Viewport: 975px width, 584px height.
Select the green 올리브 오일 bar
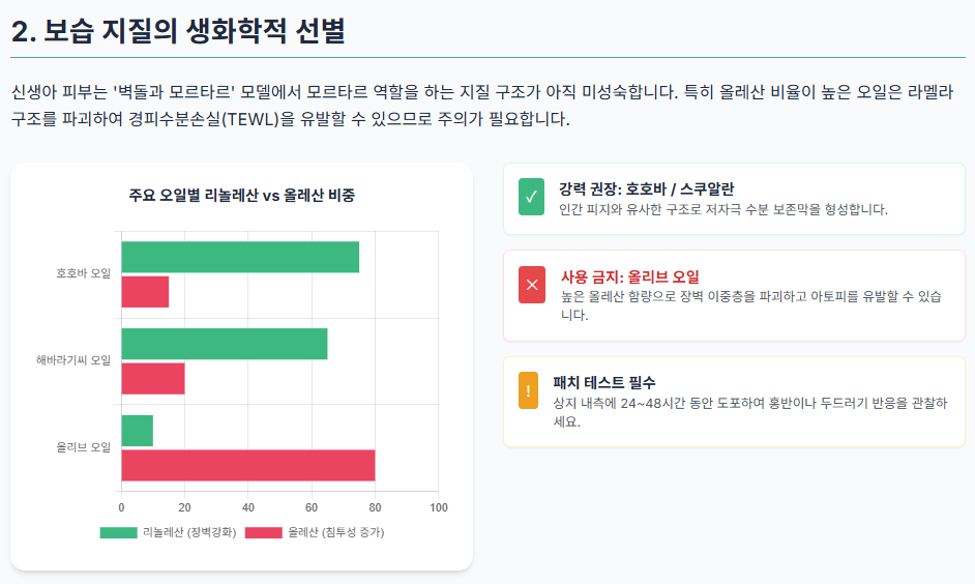point(137,430)
